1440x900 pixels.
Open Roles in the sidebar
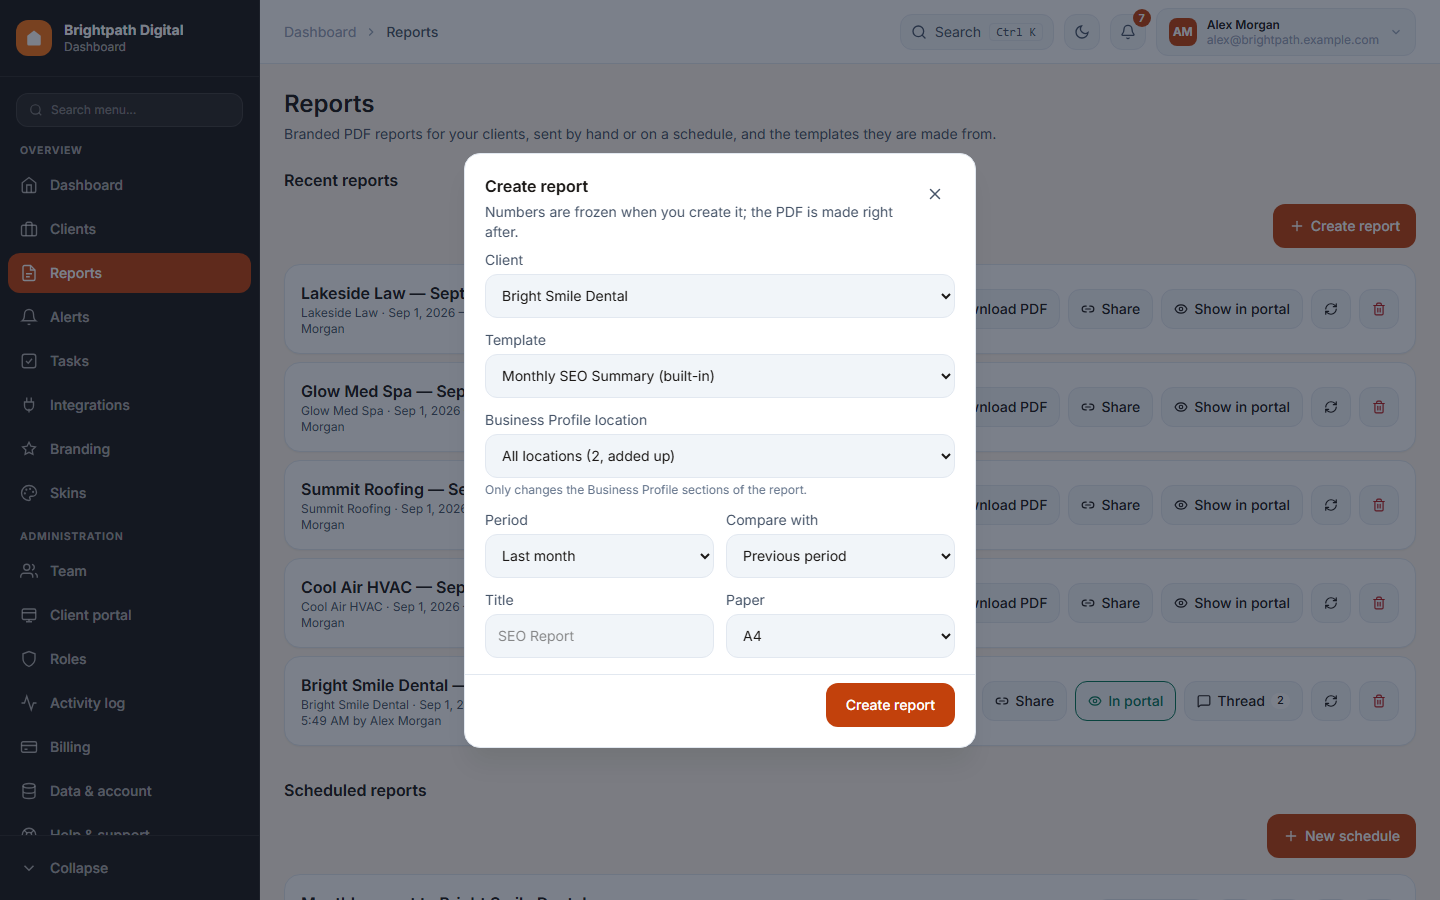tap(130, 659)
